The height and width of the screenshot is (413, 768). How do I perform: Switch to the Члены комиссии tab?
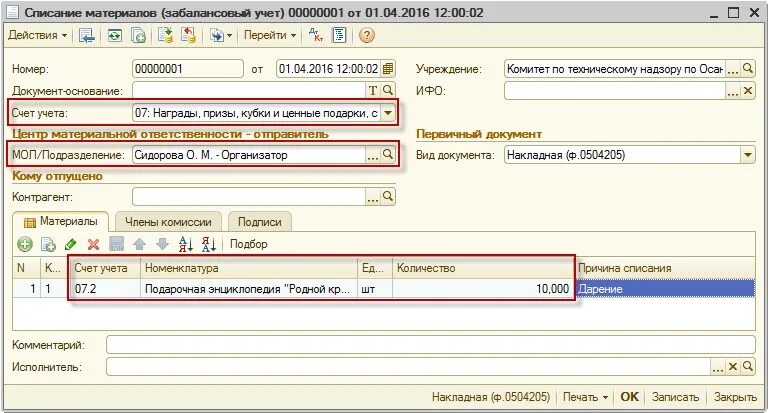[x=168, y=222]
